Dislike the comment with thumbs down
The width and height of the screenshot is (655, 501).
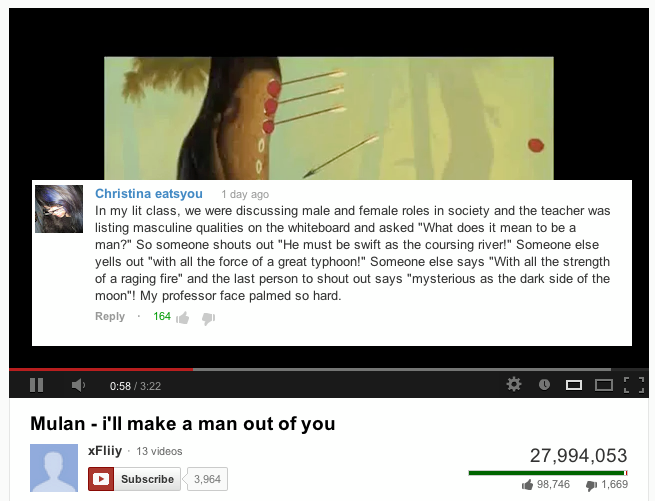[208, 319]
